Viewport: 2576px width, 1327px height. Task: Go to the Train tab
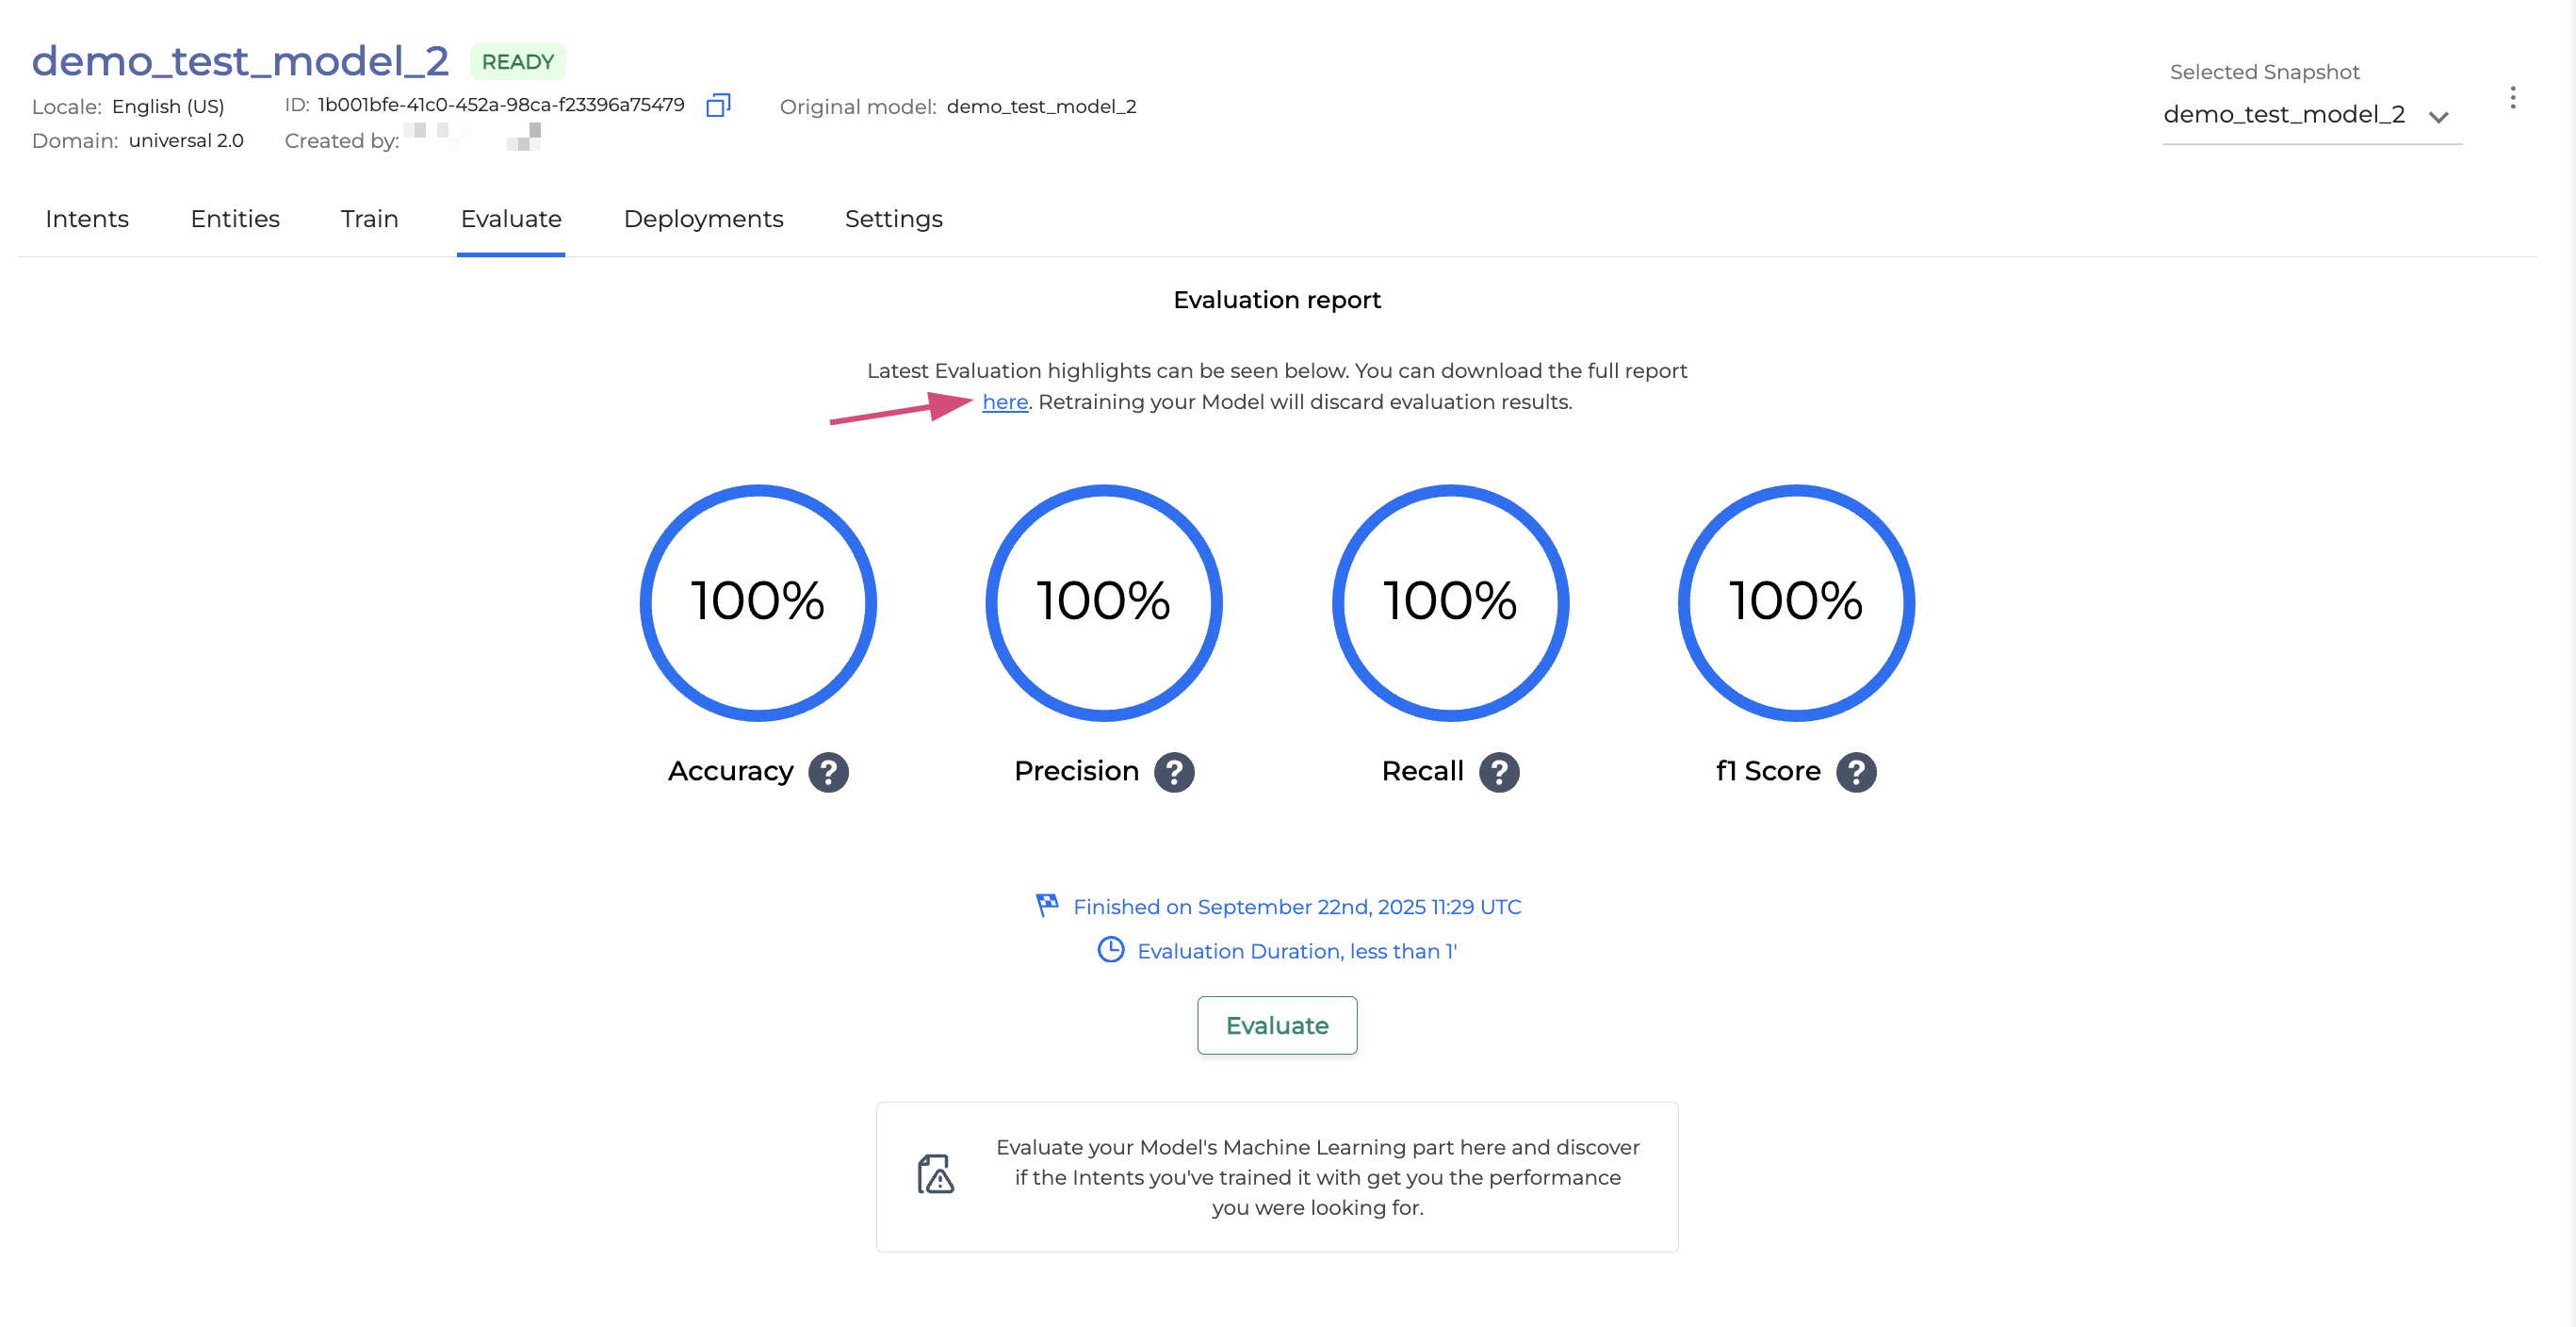(x=369, y=219)
